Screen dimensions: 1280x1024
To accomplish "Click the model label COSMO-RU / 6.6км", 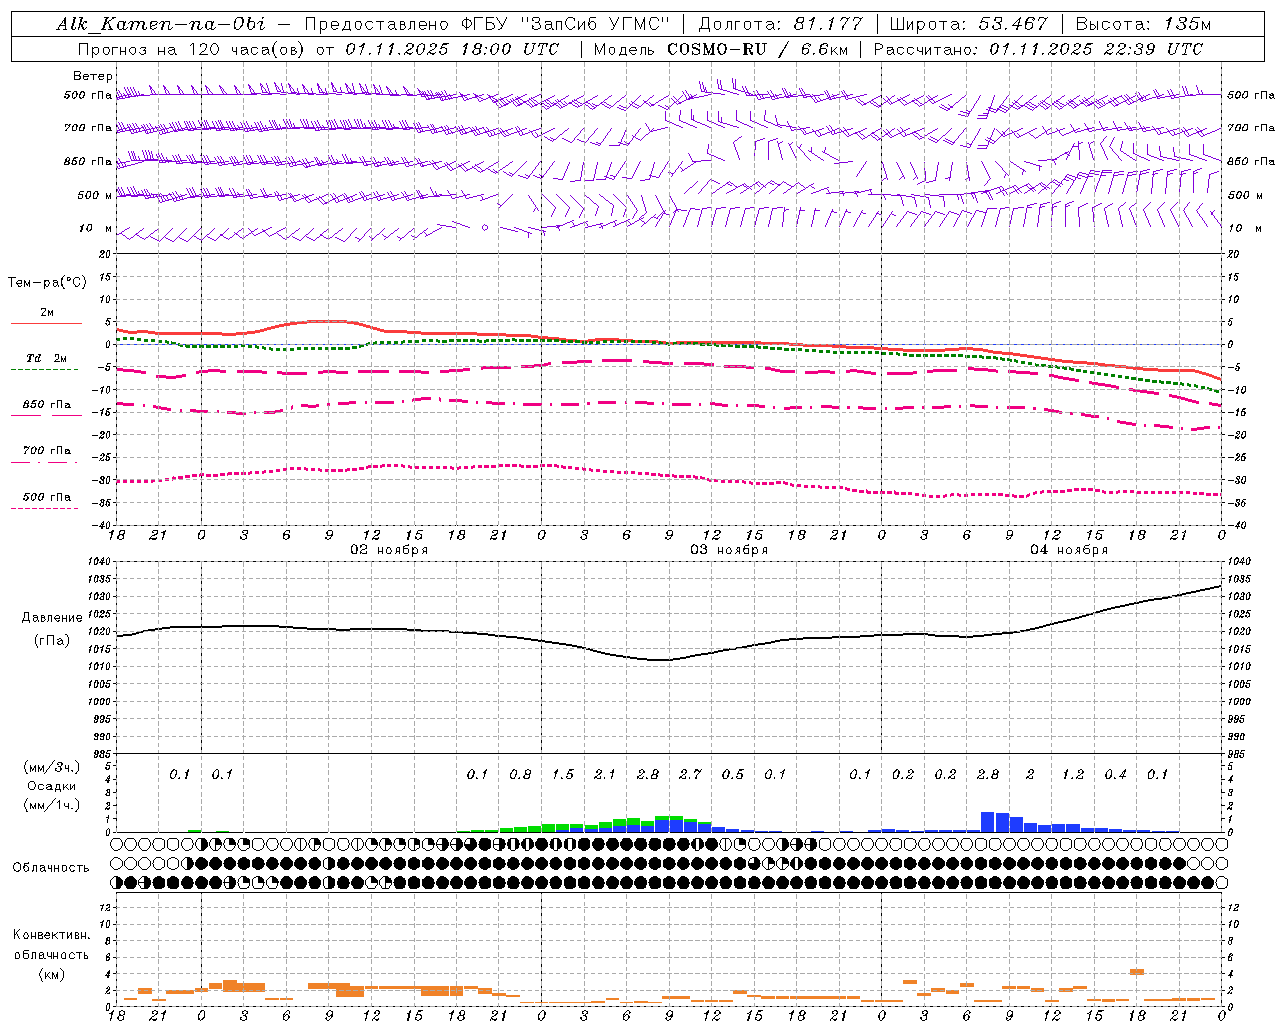I will click(756, 49).
